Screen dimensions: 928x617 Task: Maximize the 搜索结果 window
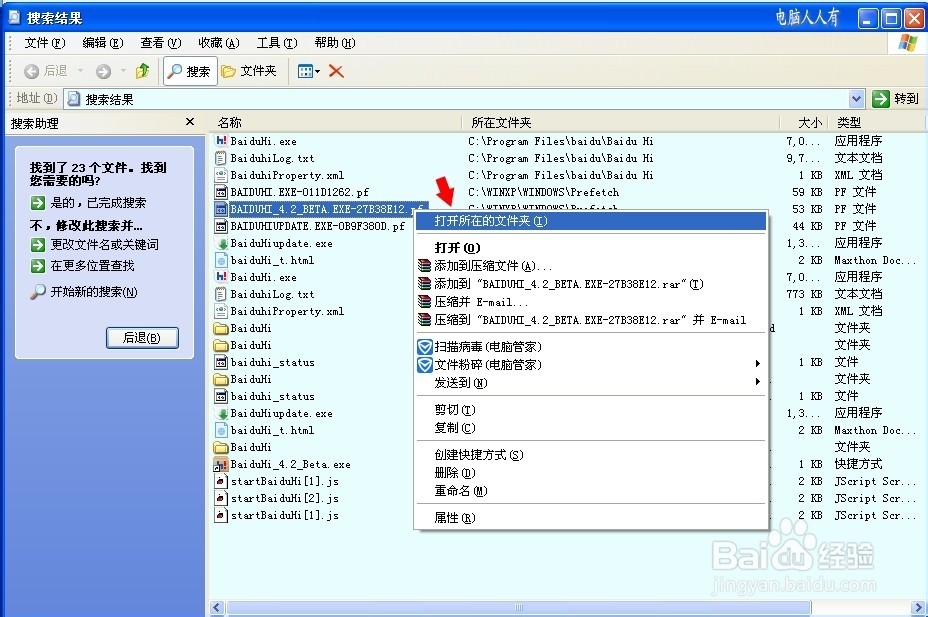[891, 18]
